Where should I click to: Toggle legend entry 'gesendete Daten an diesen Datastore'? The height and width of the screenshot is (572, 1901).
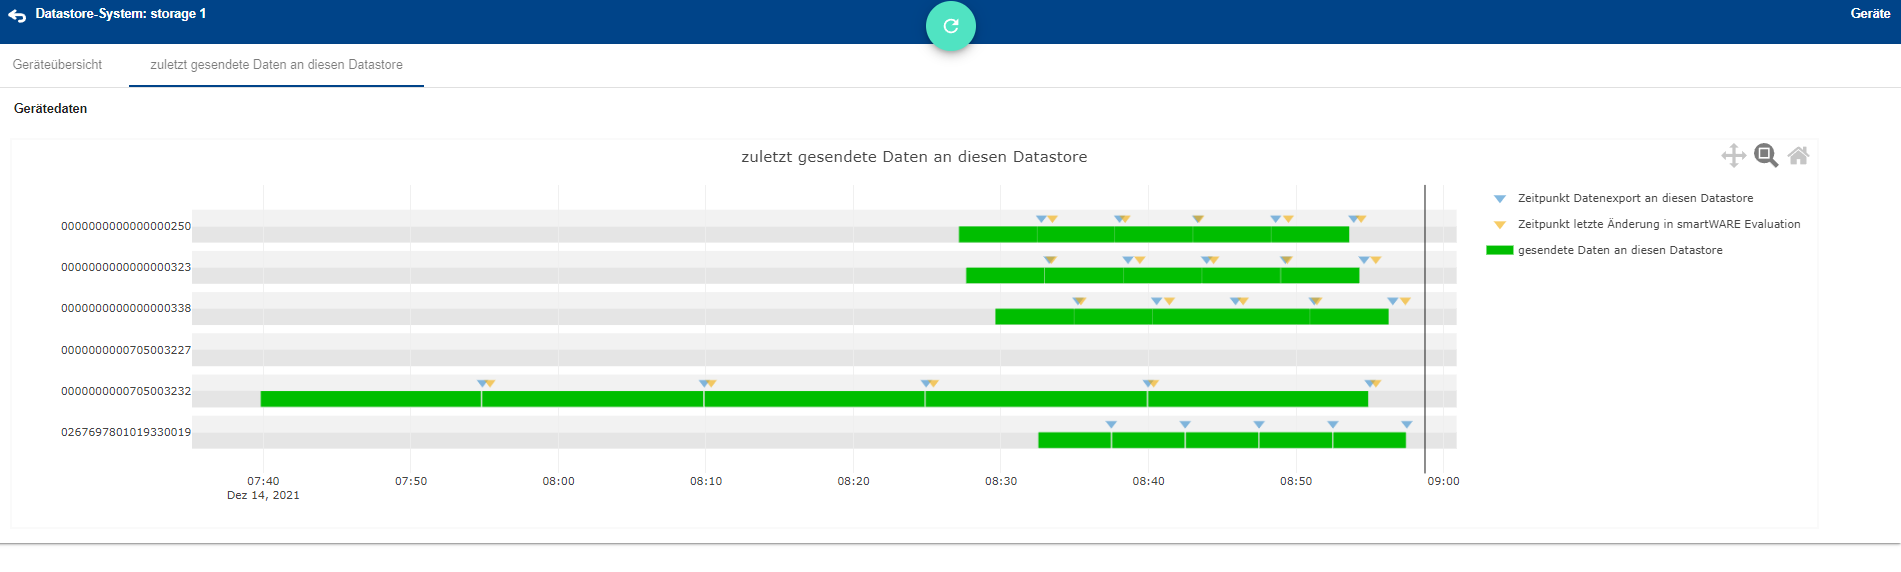1619,250
